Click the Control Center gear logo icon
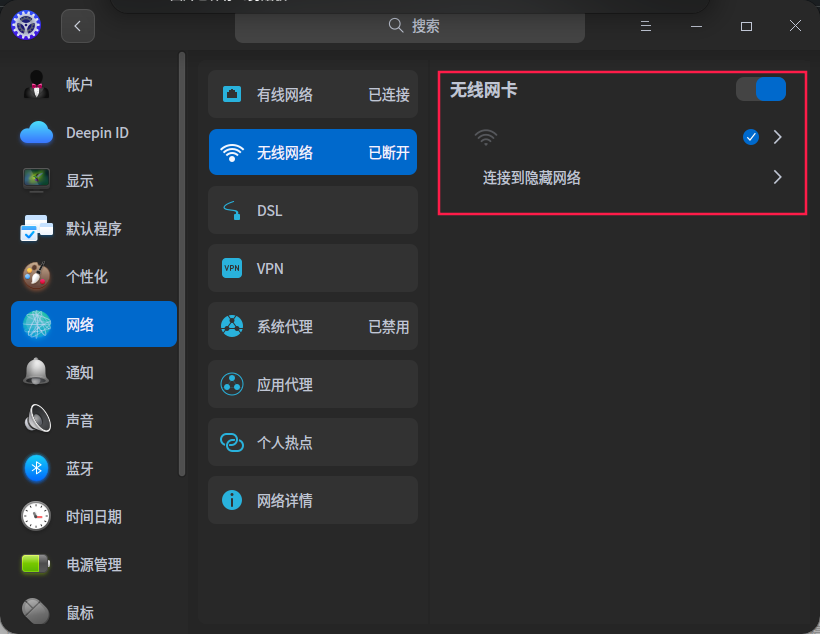Image resolution: width=820 pixels, height=634 pixels. pos(26,25)
